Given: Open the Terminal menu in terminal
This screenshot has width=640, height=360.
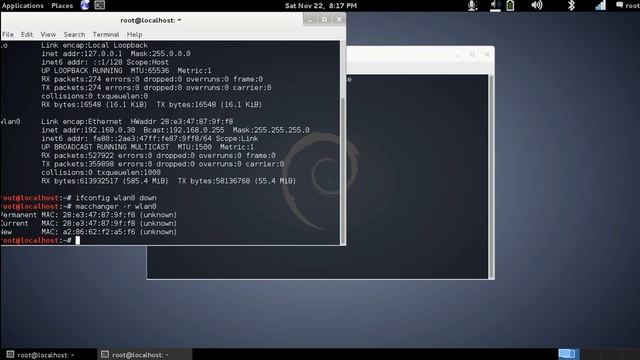Looking at the screenshot, I should [x=106, y=35].
